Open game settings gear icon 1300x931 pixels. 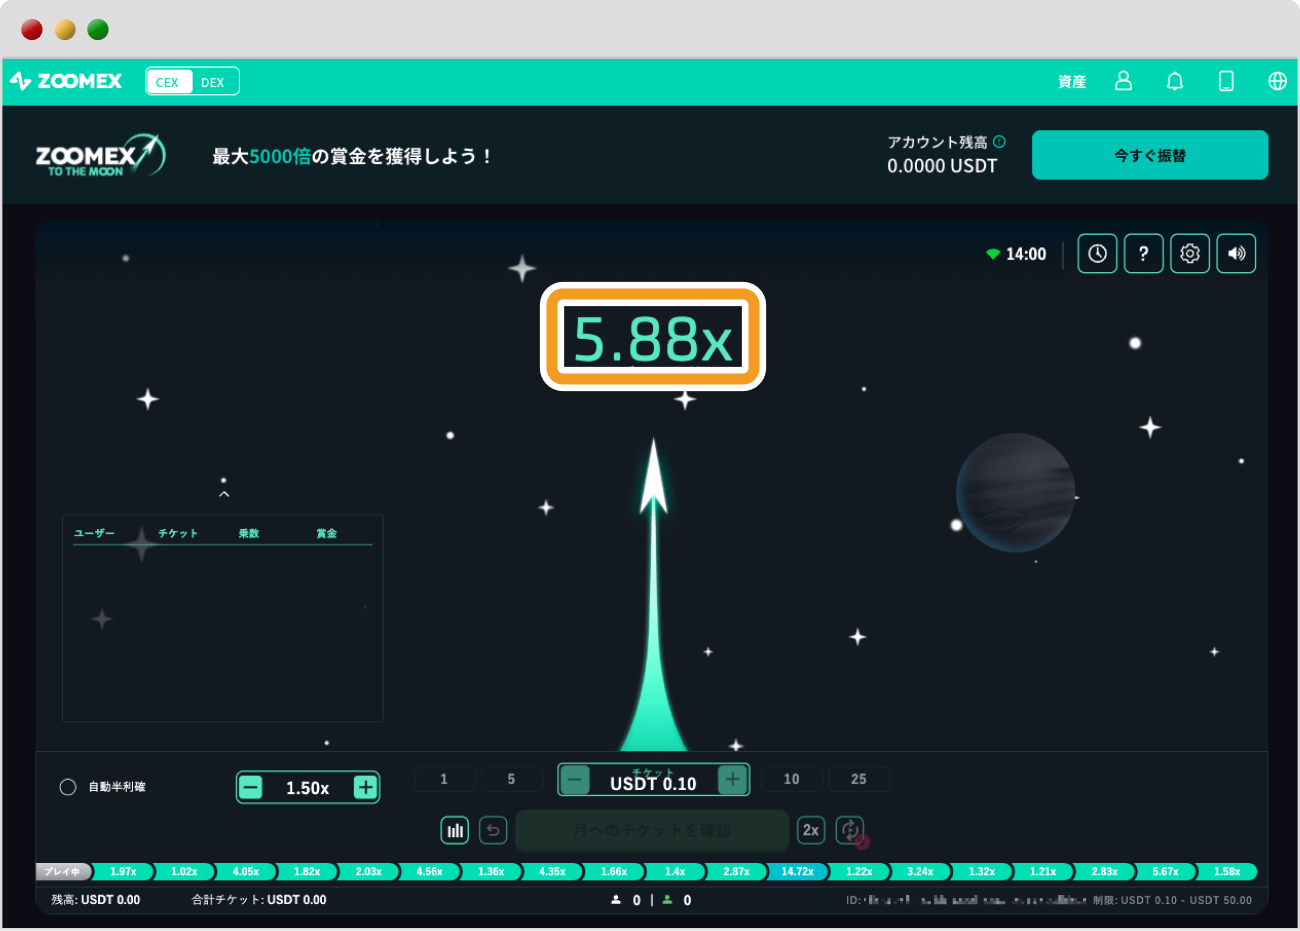click(x=1190, y=254)
